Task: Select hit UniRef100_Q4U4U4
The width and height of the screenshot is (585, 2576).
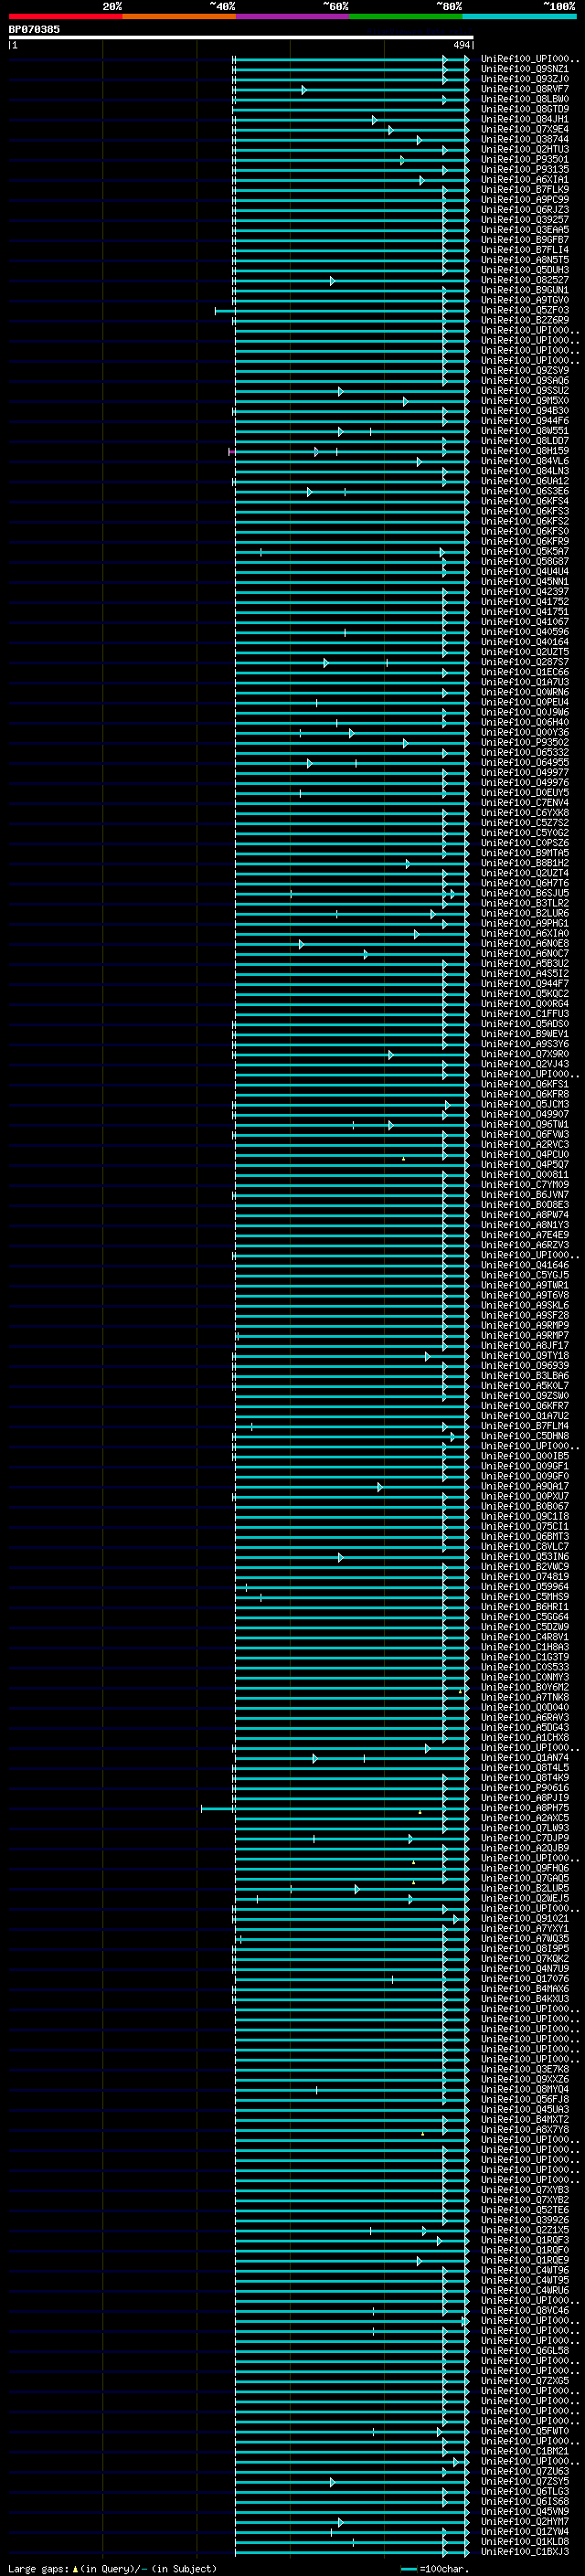Action: pos(525,572)
